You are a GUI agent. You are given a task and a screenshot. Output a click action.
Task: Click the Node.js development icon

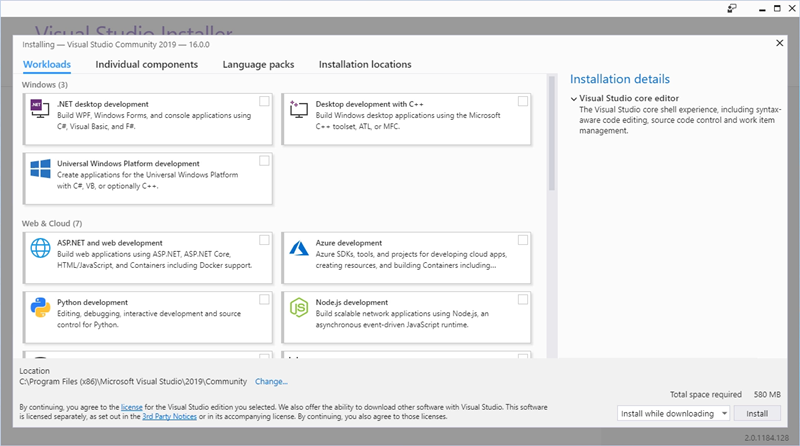tap(298, 307)
